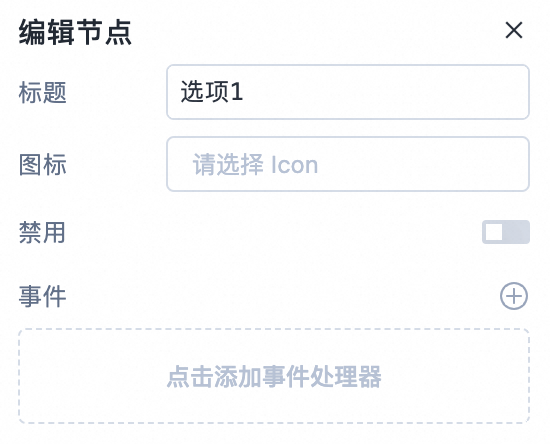
Task: Click the 禁用 label text
Action: point(42,232)
